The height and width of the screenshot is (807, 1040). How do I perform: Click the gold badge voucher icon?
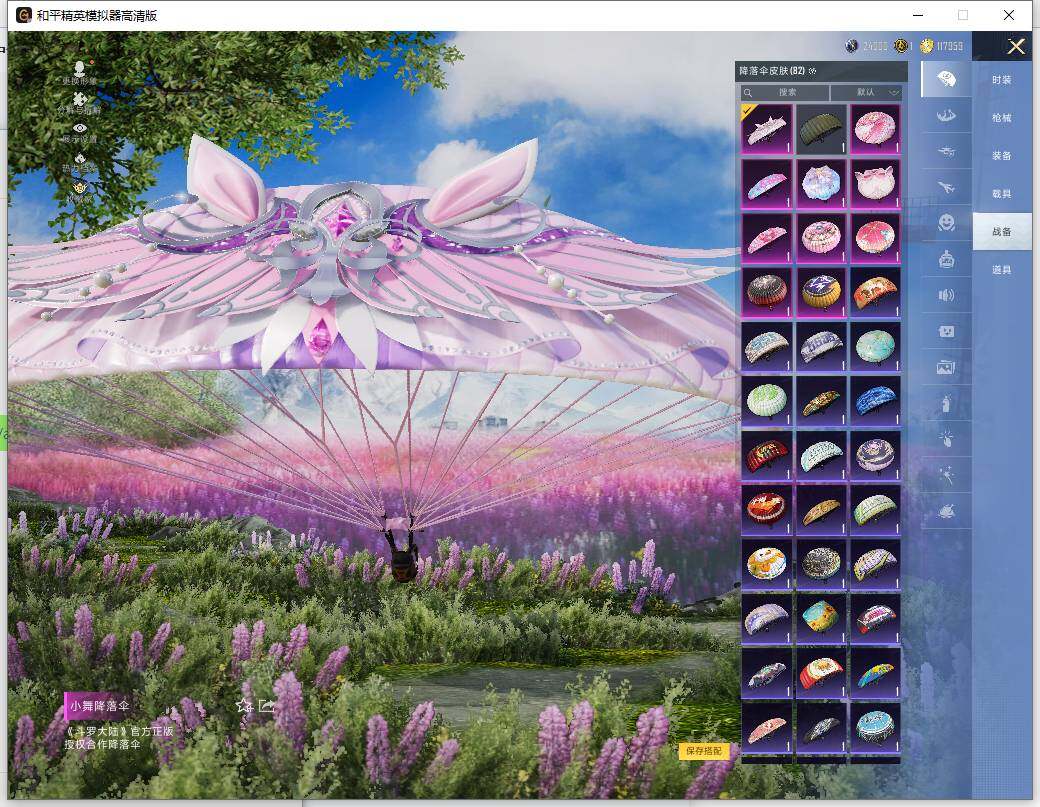pos(900,46)
